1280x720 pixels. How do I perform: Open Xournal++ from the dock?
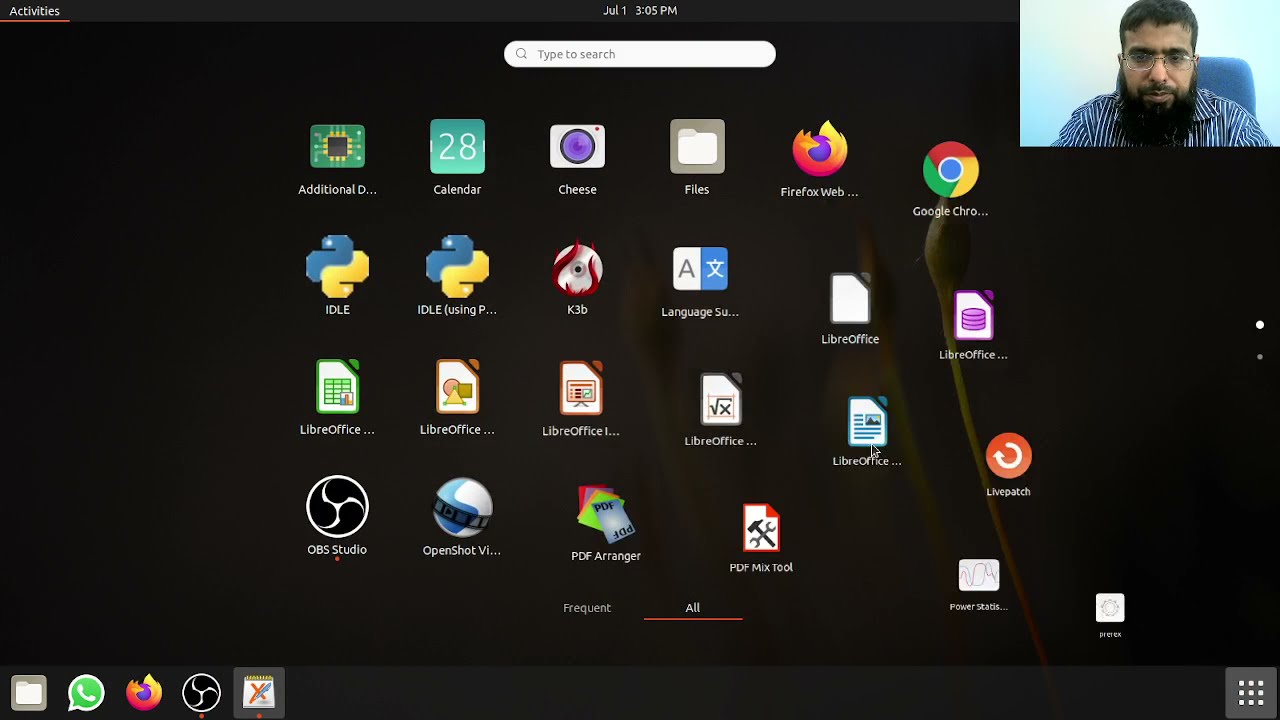point(259,692)
